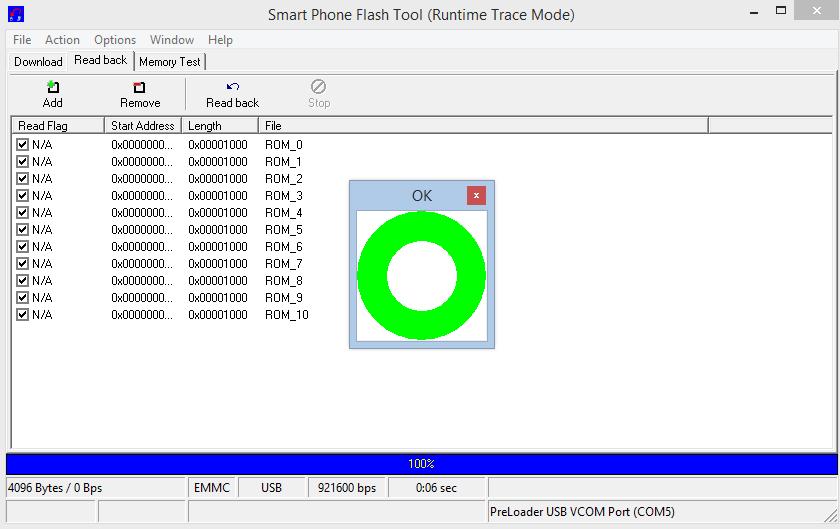The height and width of the screenshot is (529, 840).
Task: Minimize the Smart Phone Flash Tool window
Action: pyautogui.click(x=754, y=12)
